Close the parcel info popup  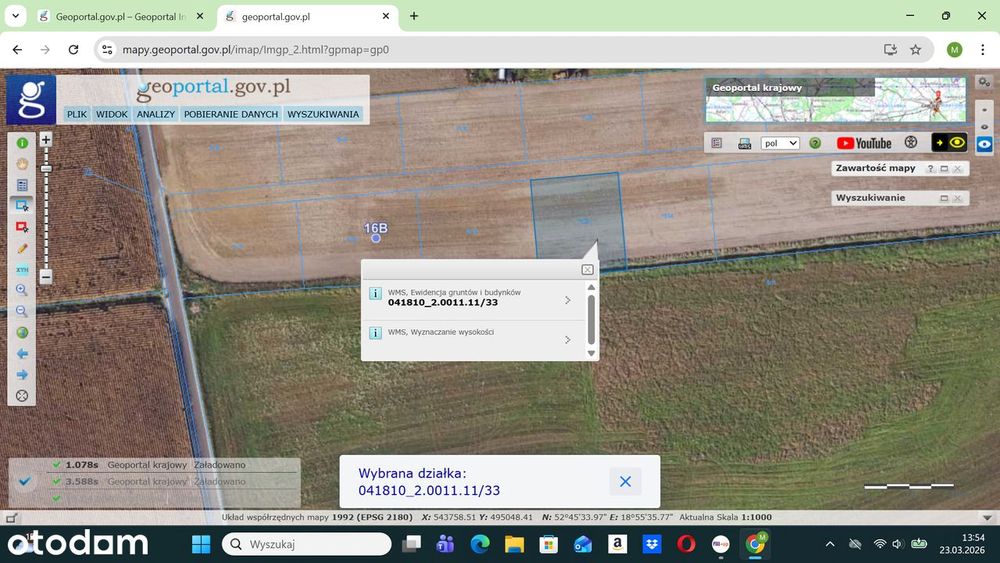coord(587,270)
